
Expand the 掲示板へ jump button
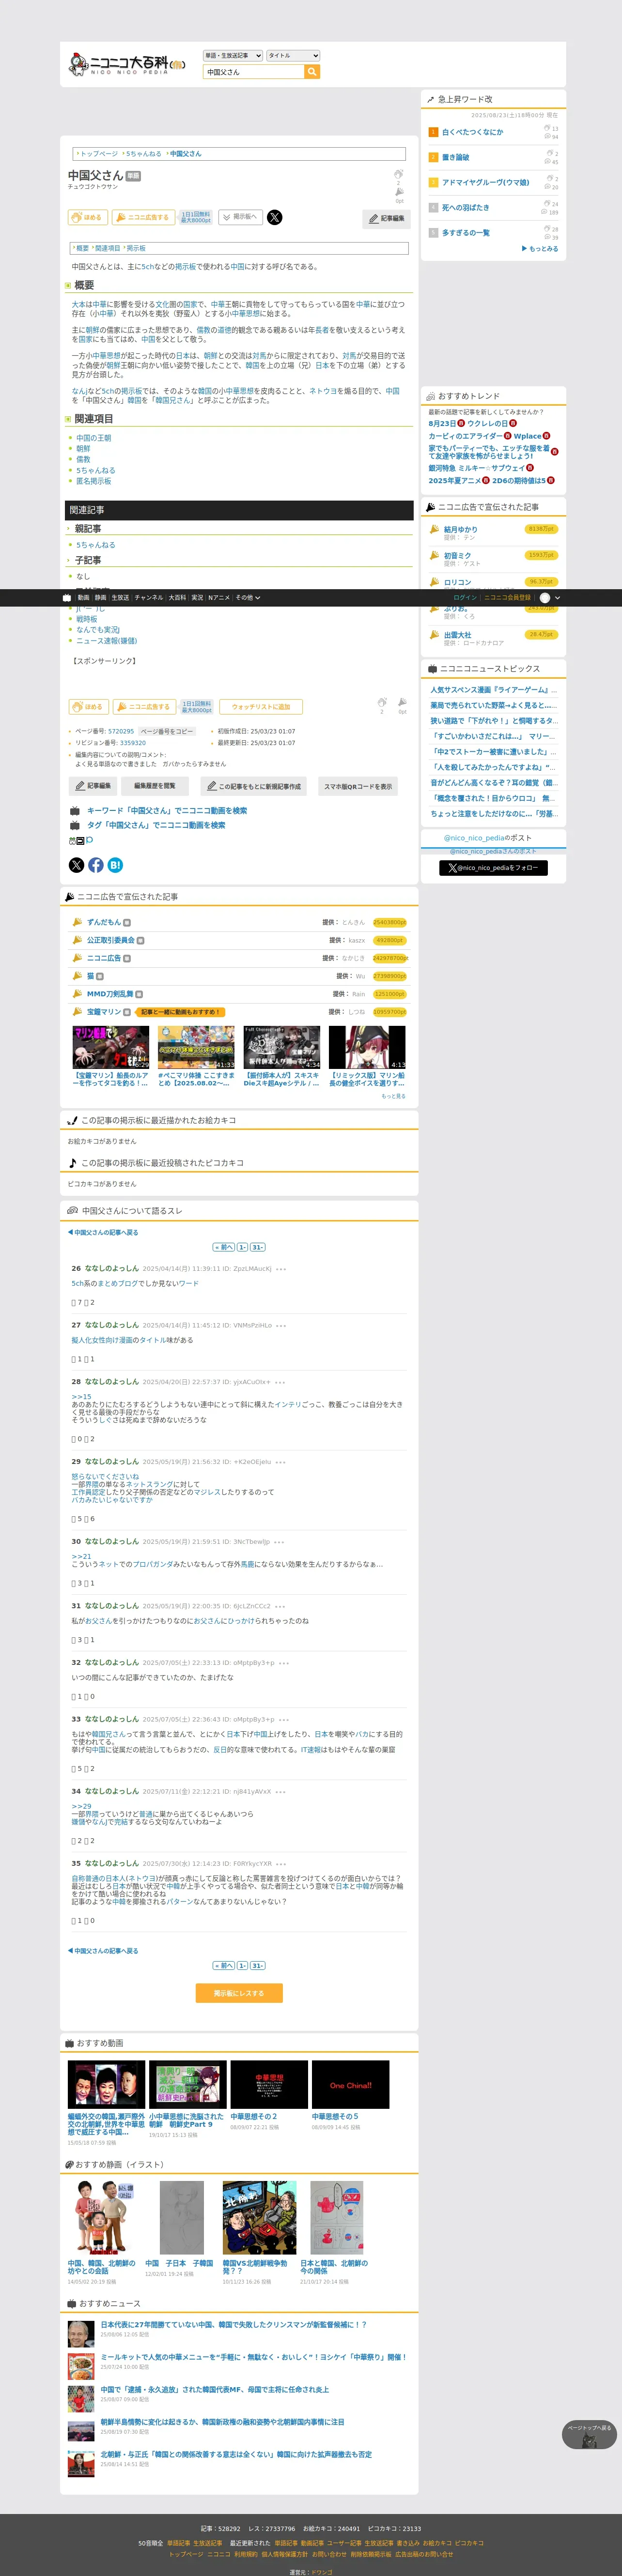point(240,217)
